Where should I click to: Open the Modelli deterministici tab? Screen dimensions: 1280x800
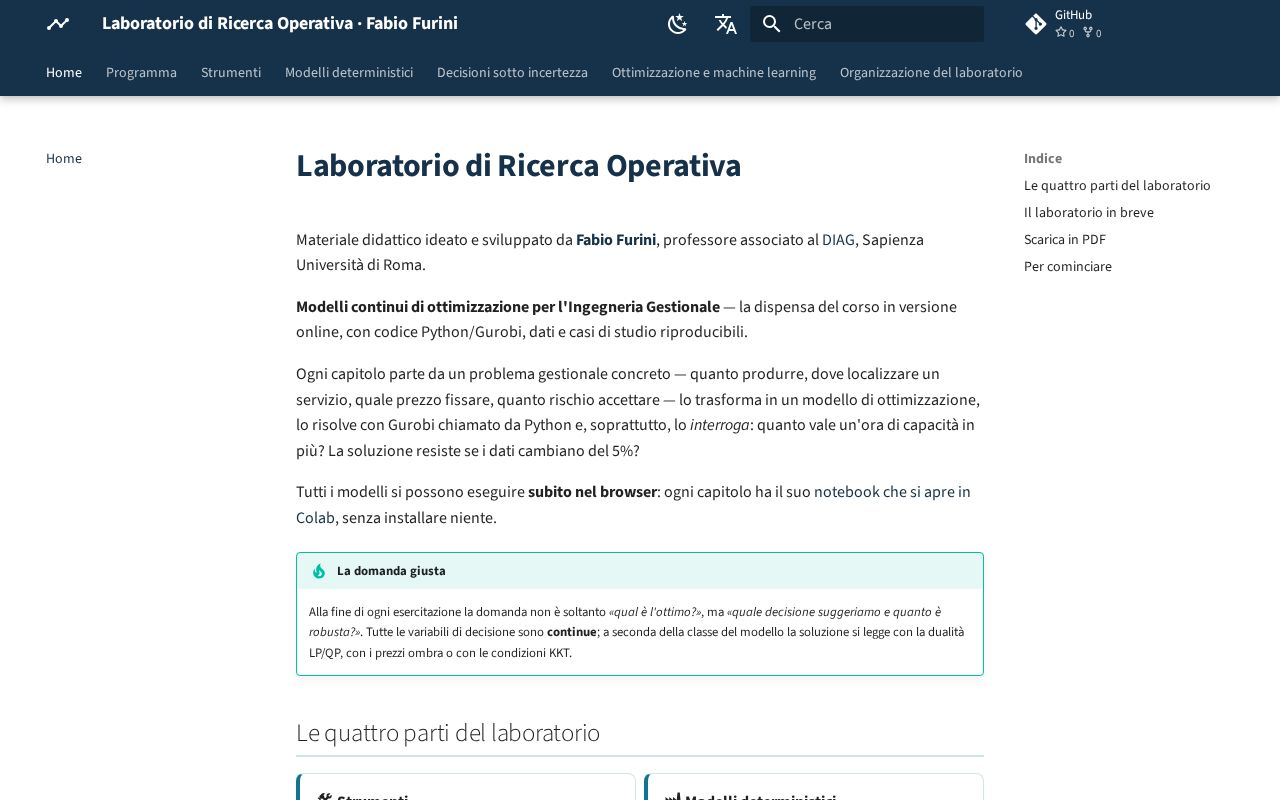[x=349, y=72]
